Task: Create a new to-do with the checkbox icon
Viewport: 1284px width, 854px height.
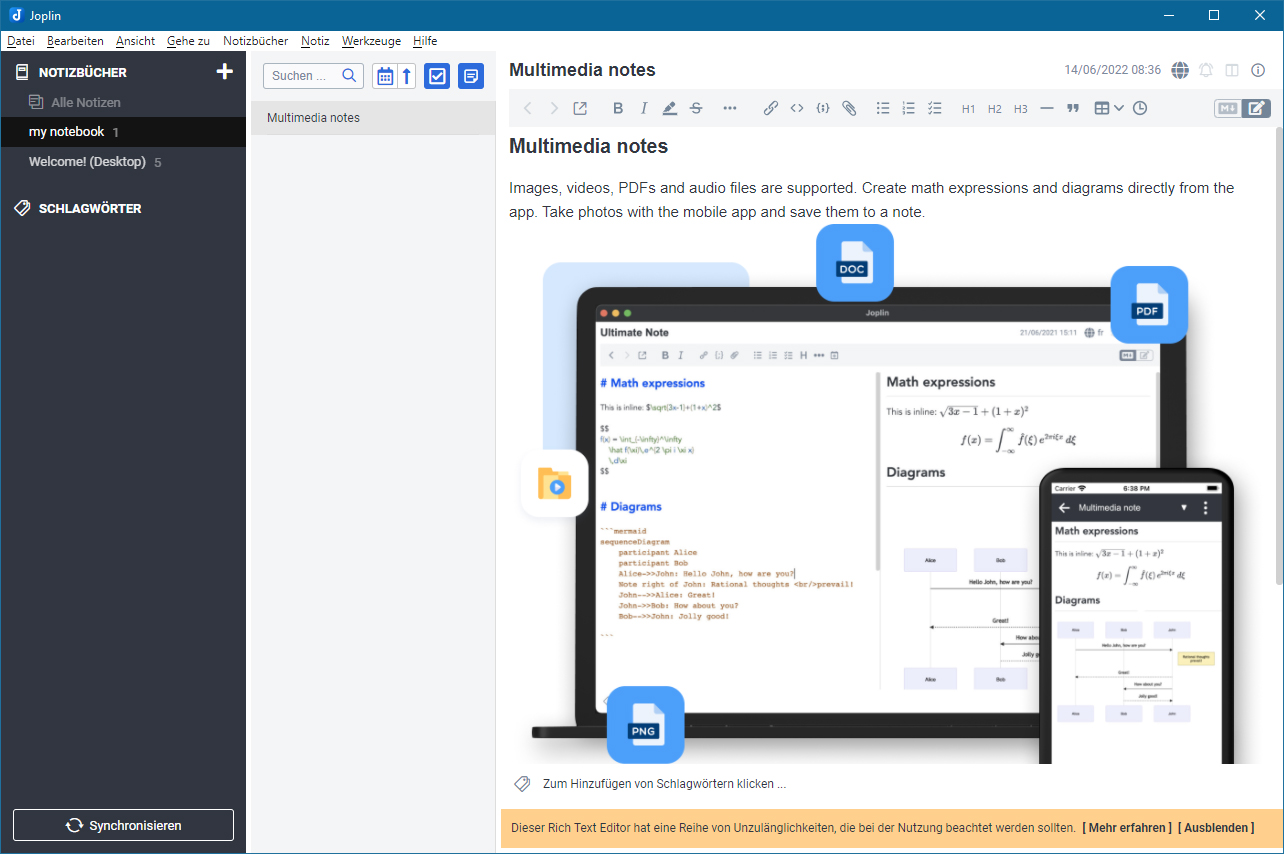Action: (437, 76)
